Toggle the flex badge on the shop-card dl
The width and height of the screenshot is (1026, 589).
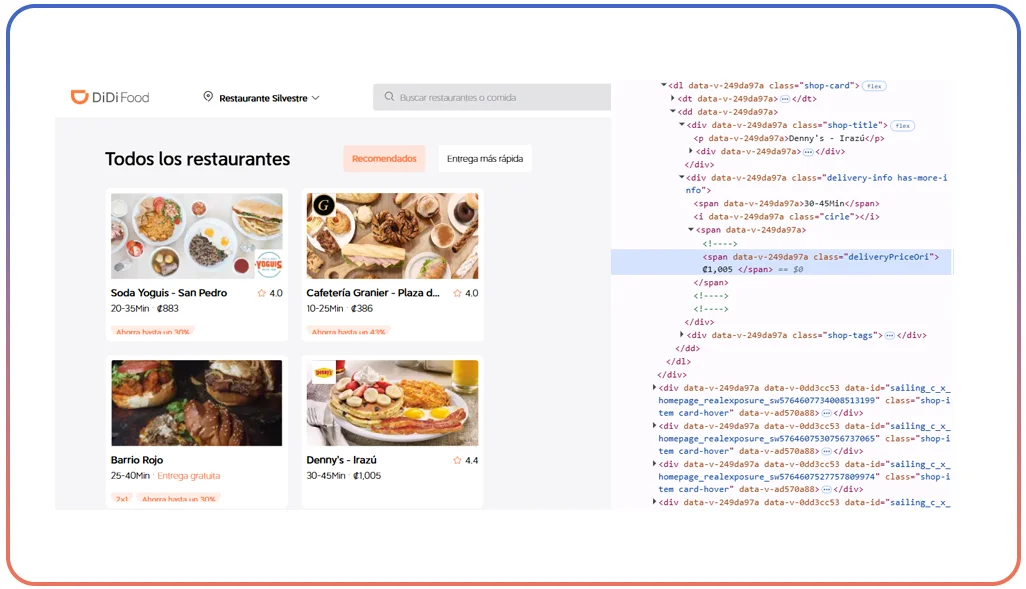point(875,86)
